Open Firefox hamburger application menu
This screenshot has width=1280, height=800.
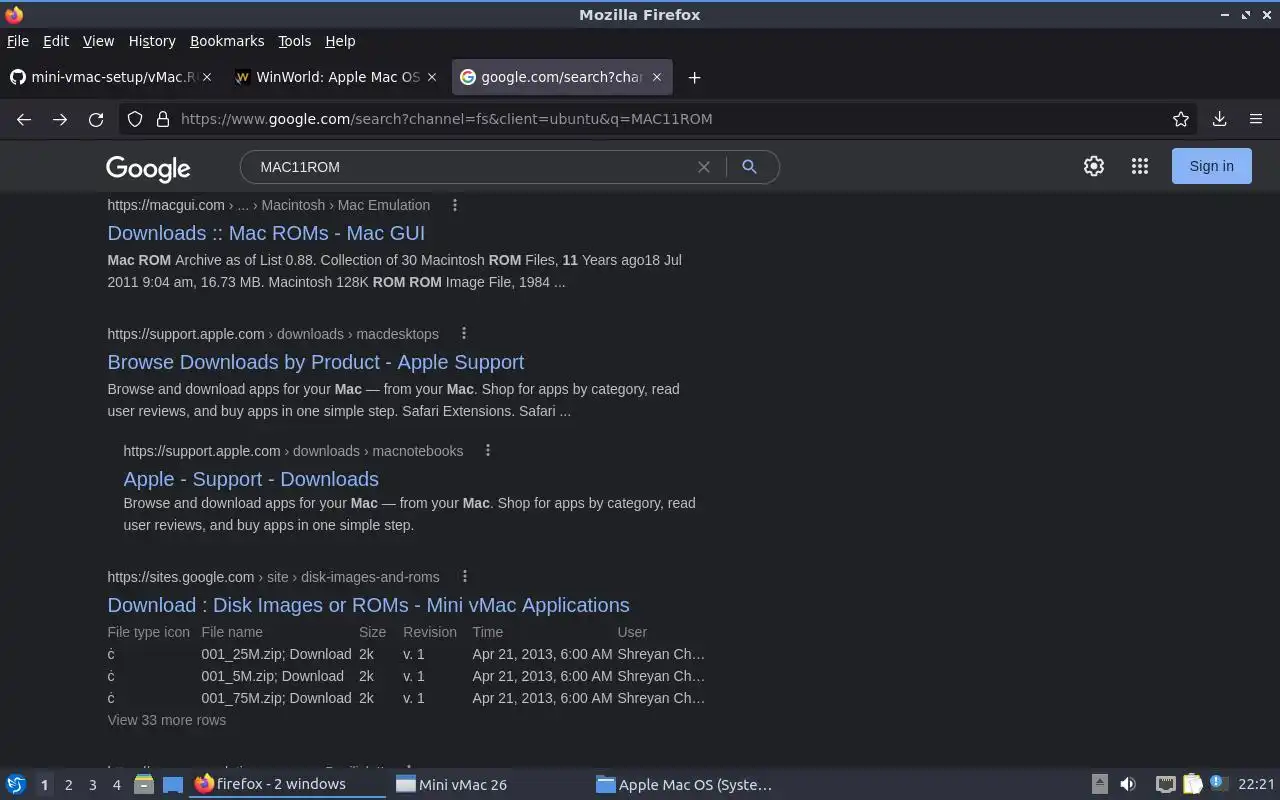tap(1256, 119)
